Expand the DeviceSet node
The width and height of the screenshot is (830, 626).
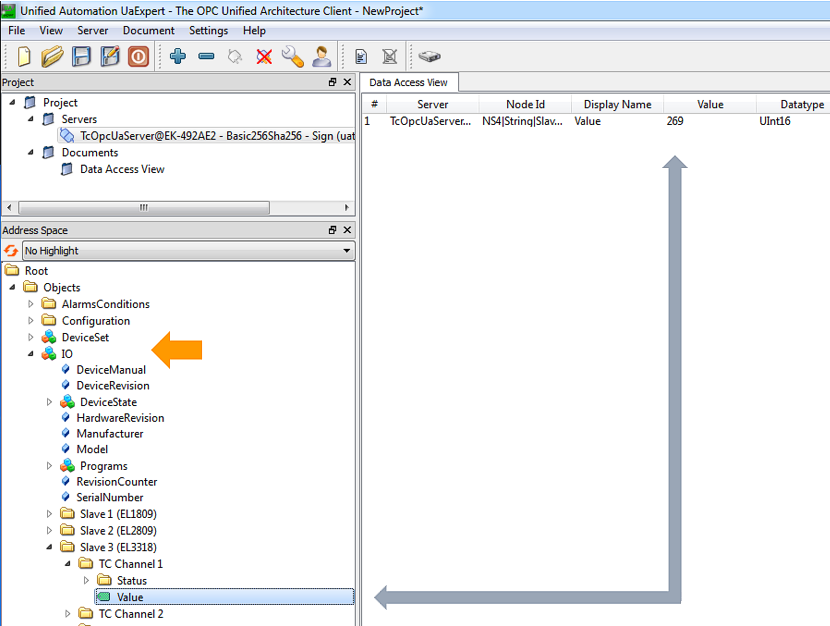click(x=31, y=337)
